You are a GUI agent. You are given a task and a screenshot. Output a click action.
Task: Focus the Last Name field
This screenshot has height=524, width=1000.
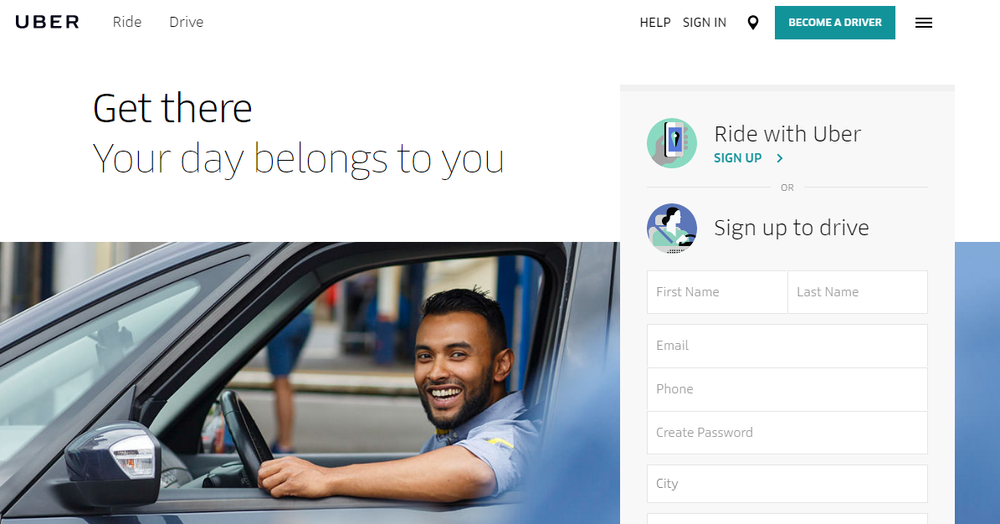click(858, 292)
